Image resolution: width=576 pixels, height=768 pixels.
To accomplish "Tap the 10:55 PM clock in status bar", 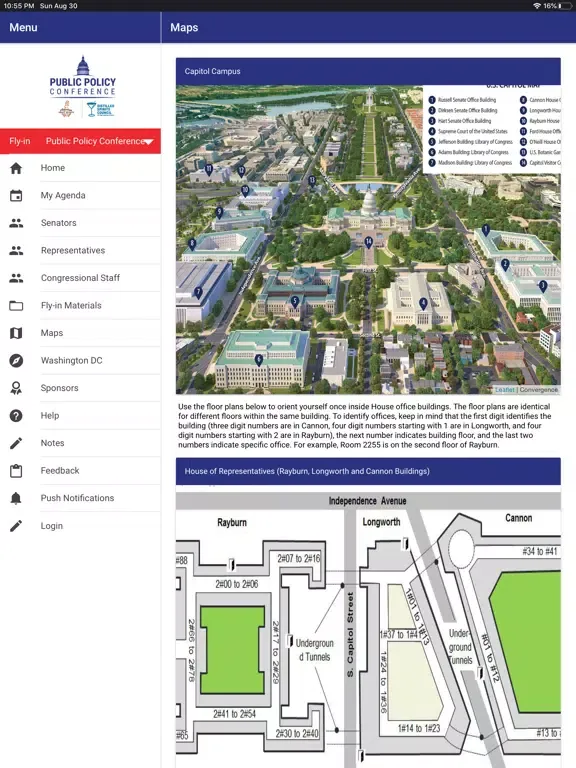I will pyautogui.click(x=19, y=6).
